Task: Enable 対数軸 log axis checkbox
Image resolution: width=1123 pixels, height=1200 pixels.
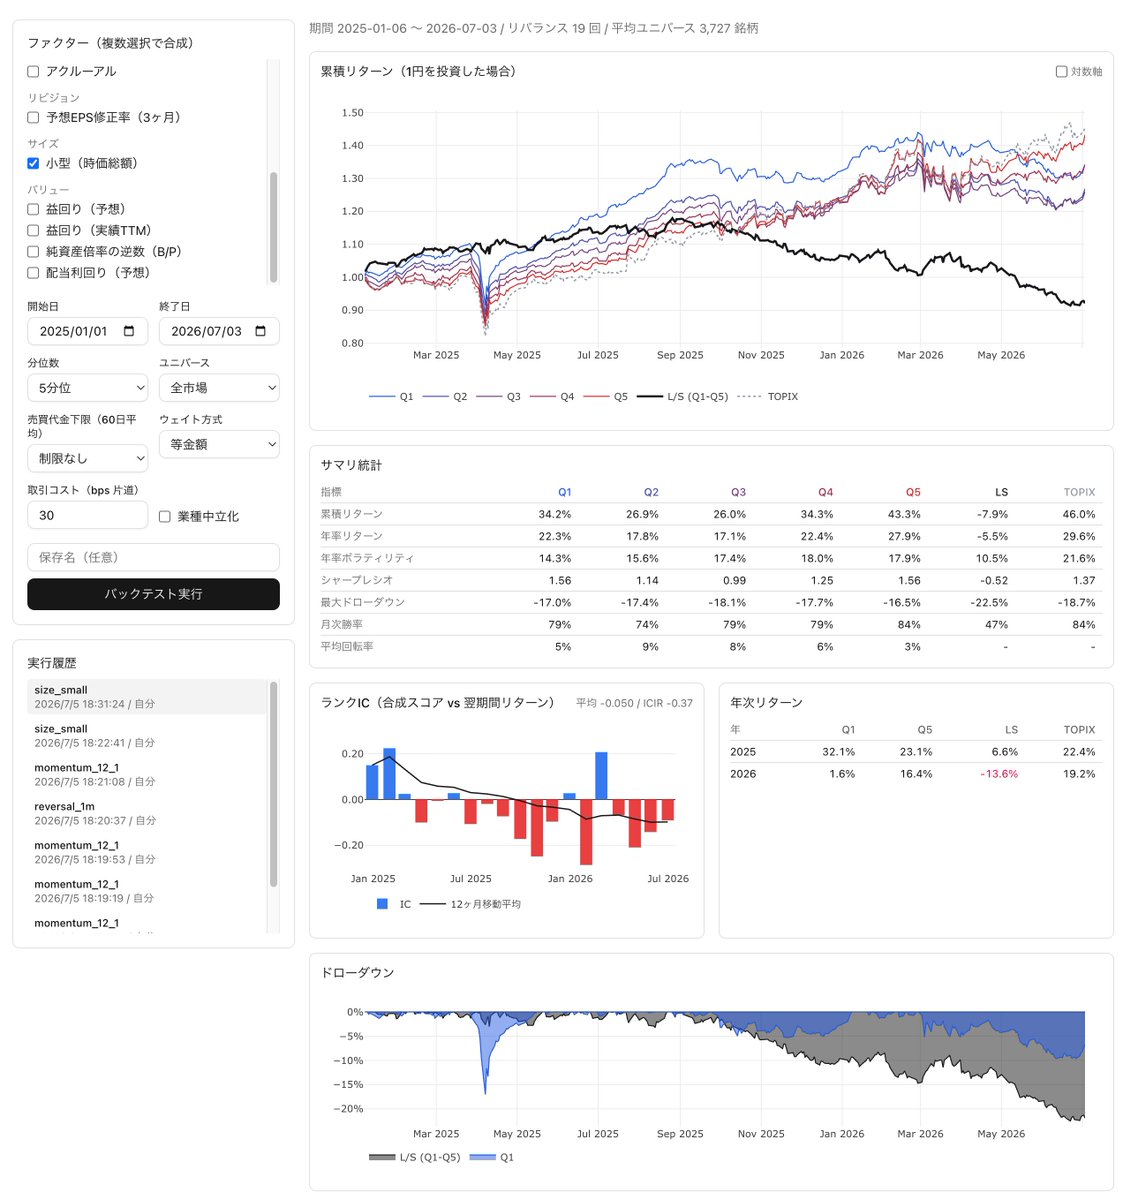Action: tap(1062, 72)
